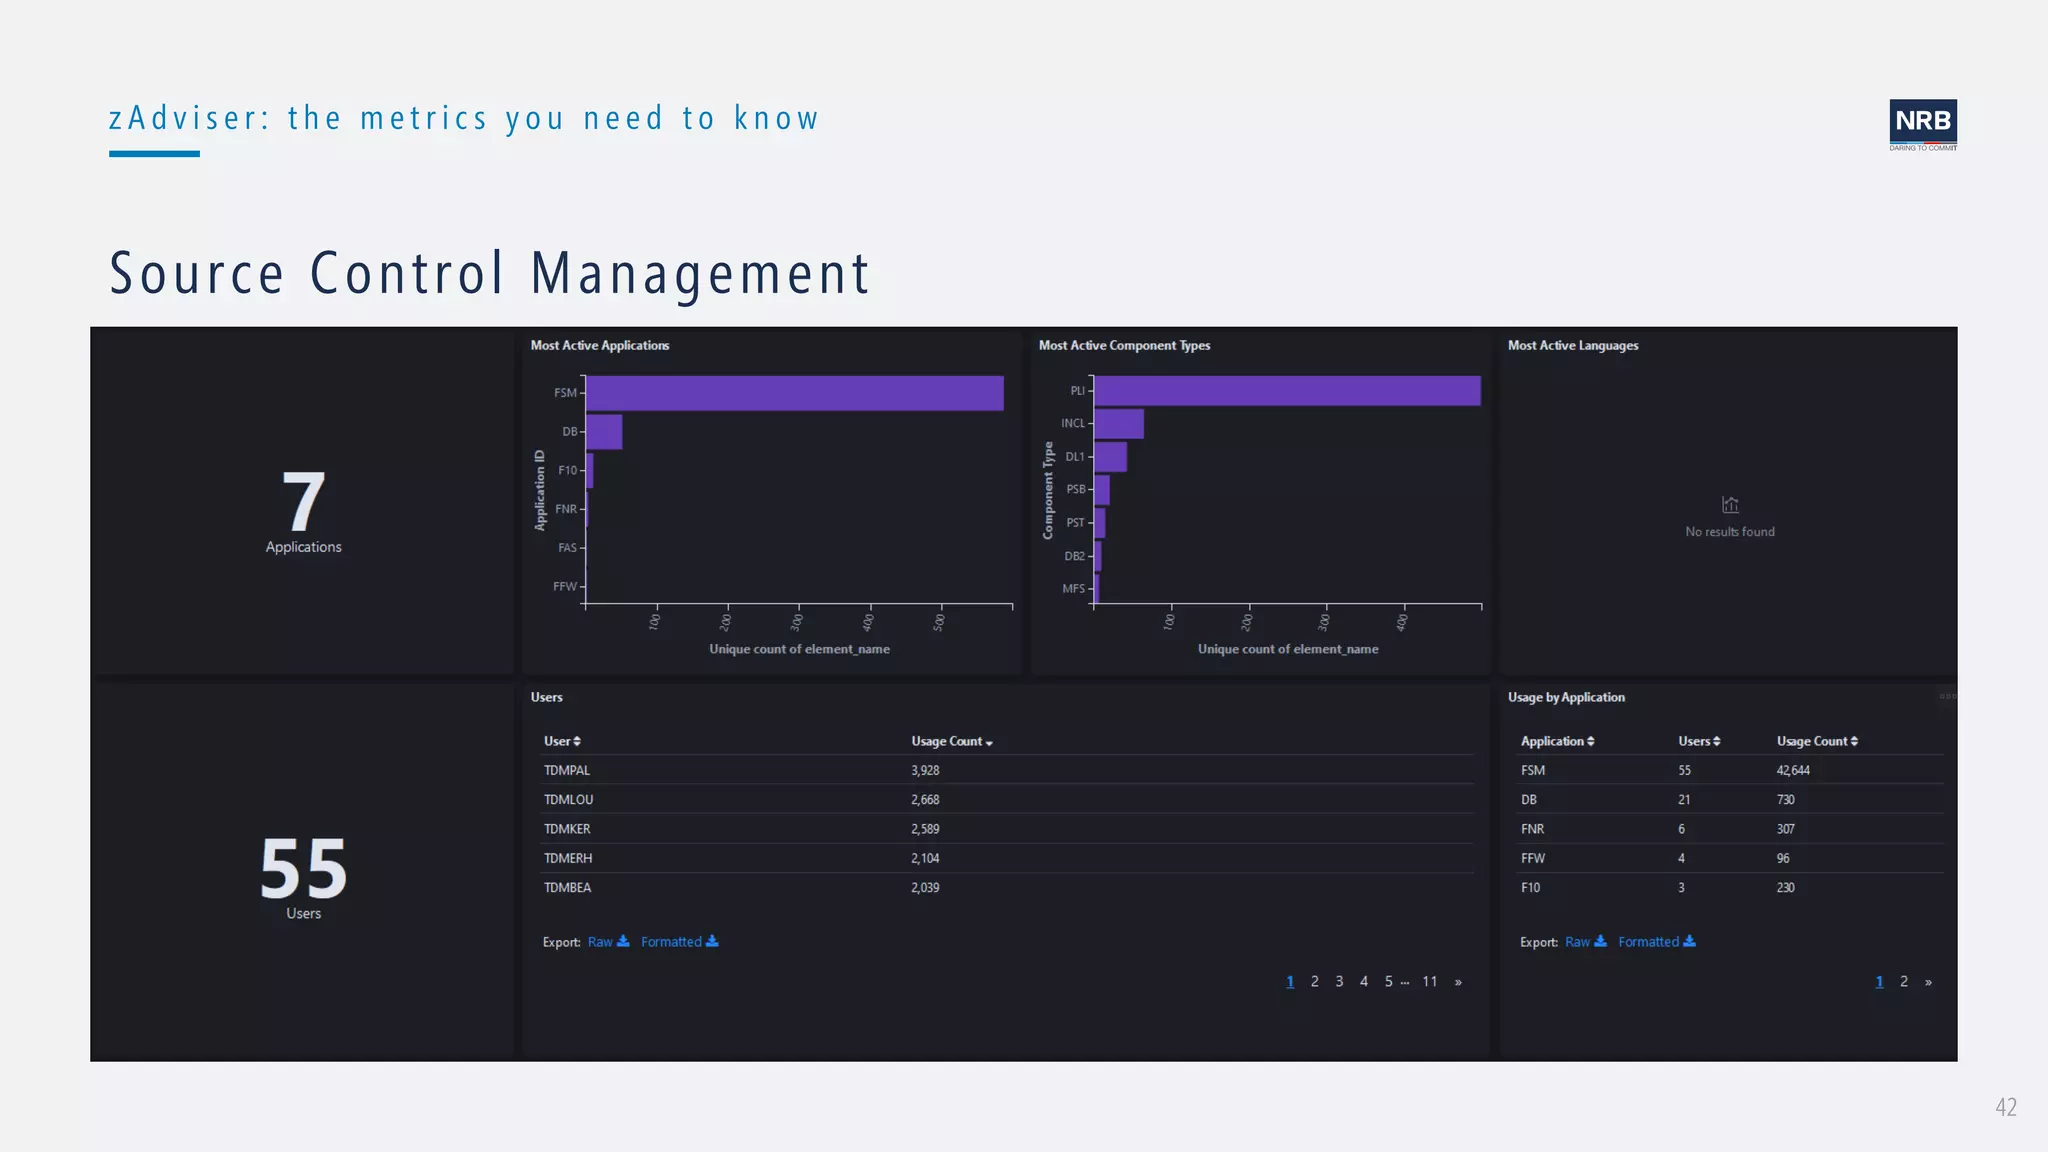Download Raw export in Users panel
Viewport: 2048px width, 1152px height.
608,942
